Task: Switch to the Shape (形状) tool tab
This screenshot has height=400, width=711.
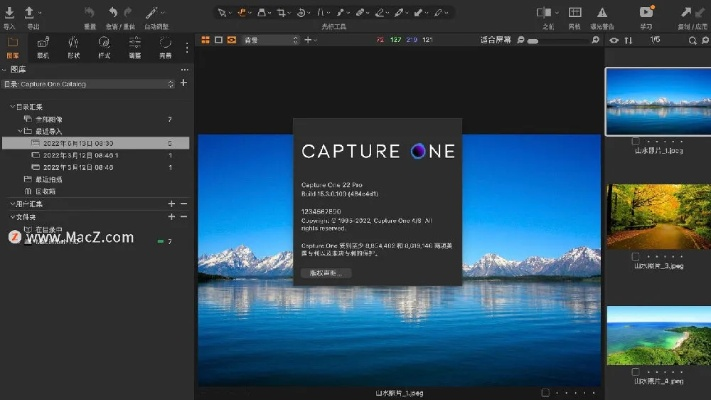Action: 73,43
